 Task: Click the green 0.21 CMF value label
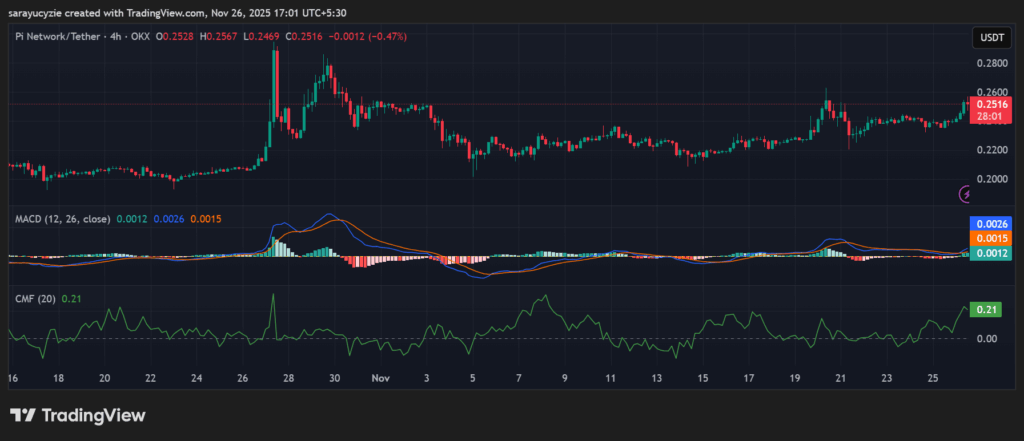[x=988, y=310]
